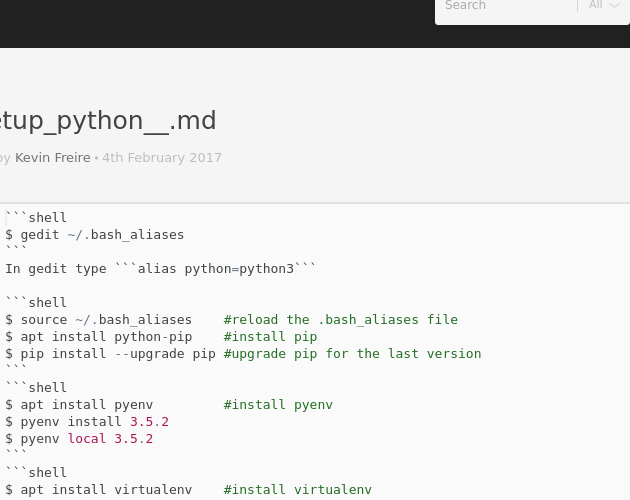Screen dimensions: 630x500
Task: Click the #upgrade pip for the last version comment
Action: click(x=352, y=354)
